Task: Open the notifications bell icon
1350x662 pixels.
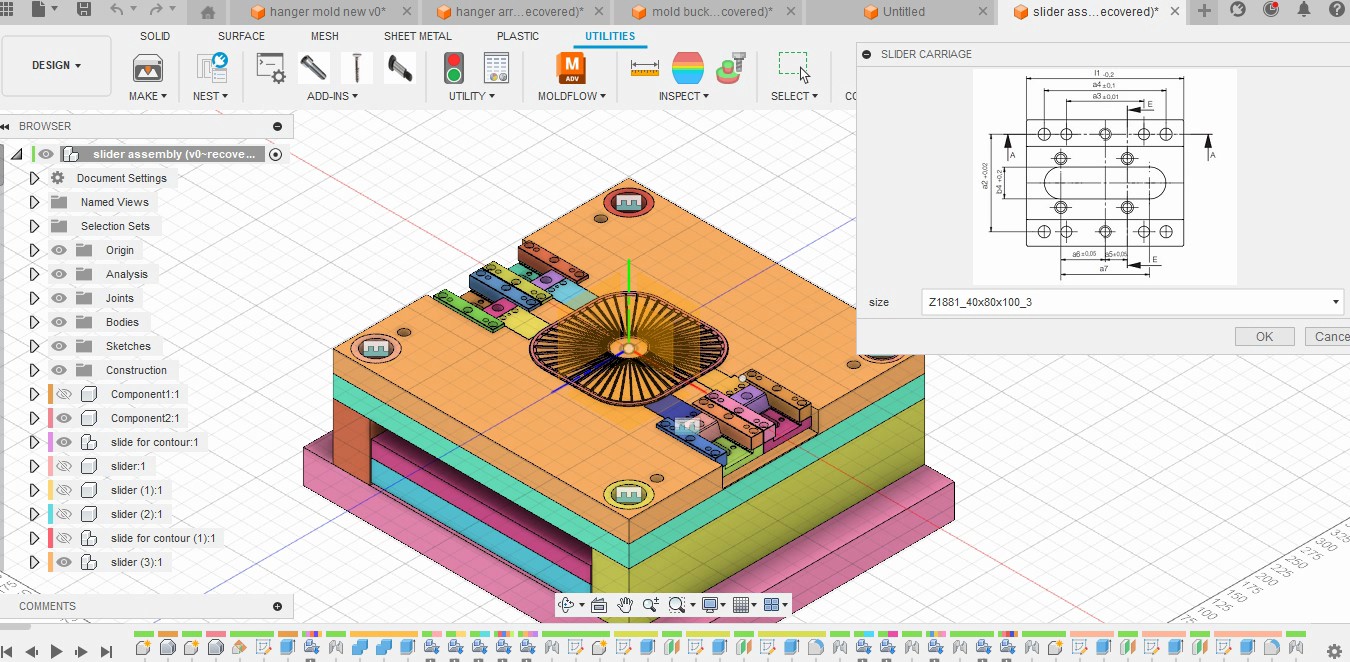Action: click(1304, 10)
